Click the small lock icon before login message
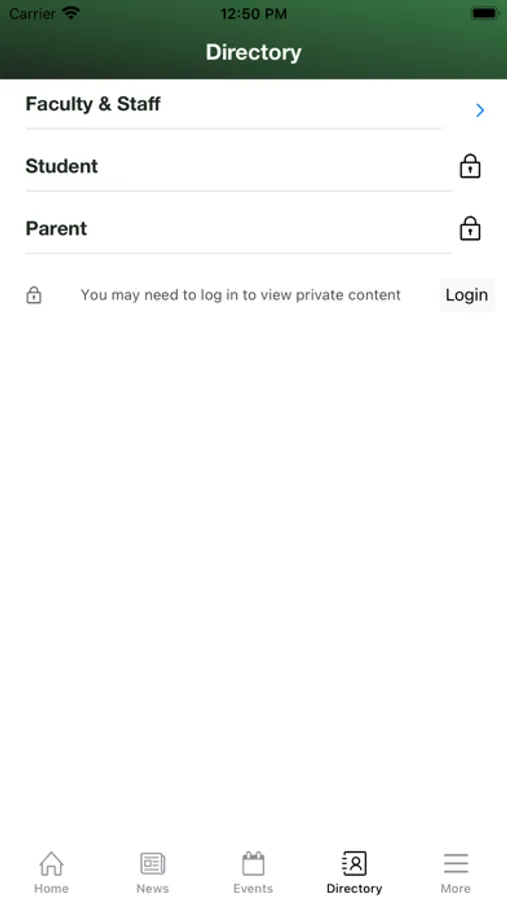Viewport: 507px width, 900px height. point(34,295)
